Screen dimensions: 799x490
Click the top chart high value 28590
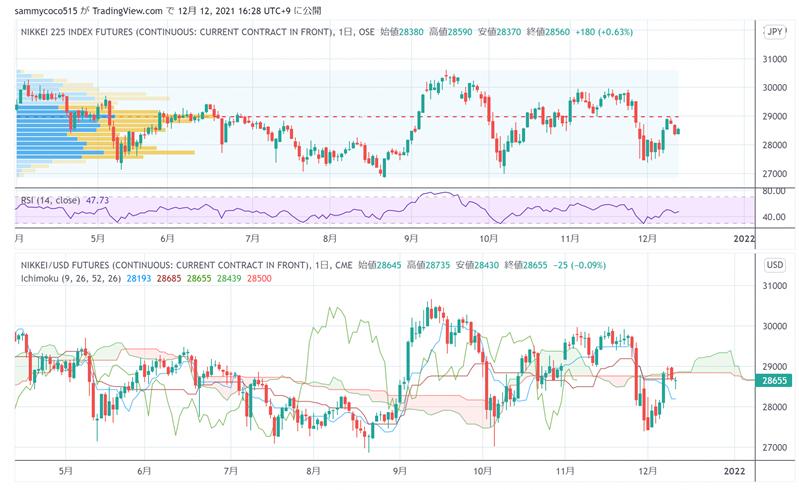point(460,32)
